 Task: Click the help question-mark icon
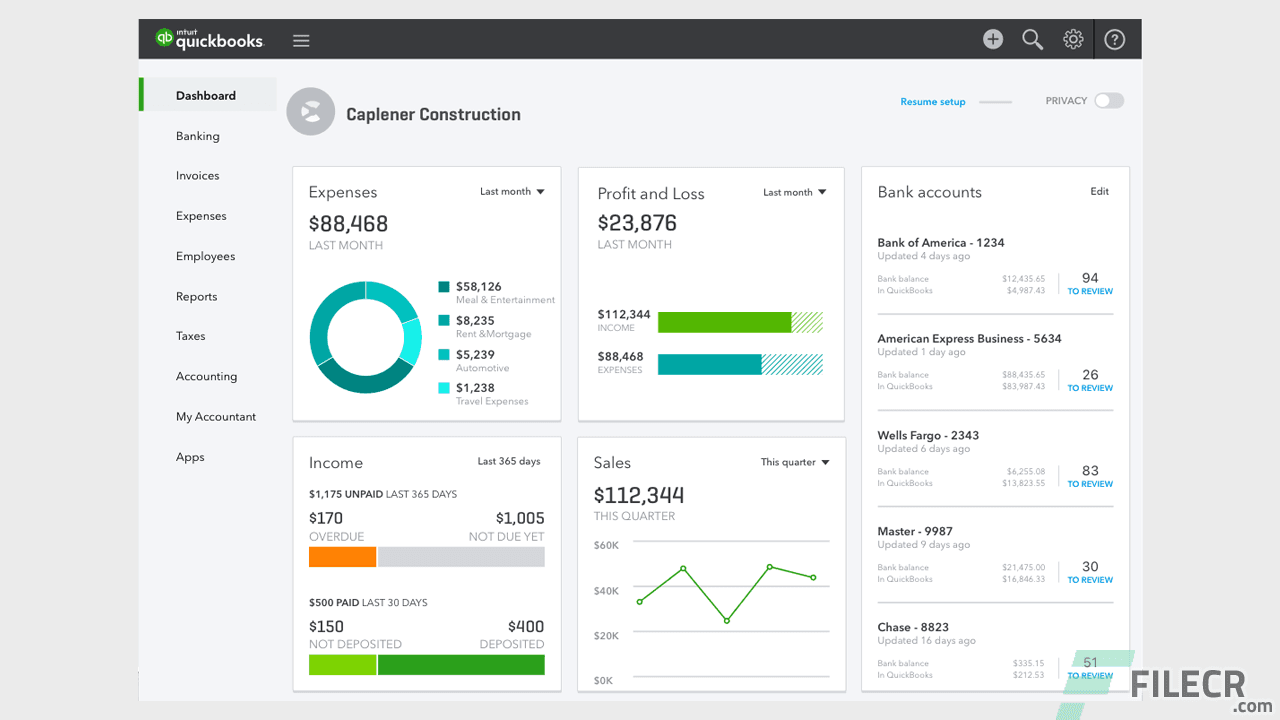(x=1114, y=38)
